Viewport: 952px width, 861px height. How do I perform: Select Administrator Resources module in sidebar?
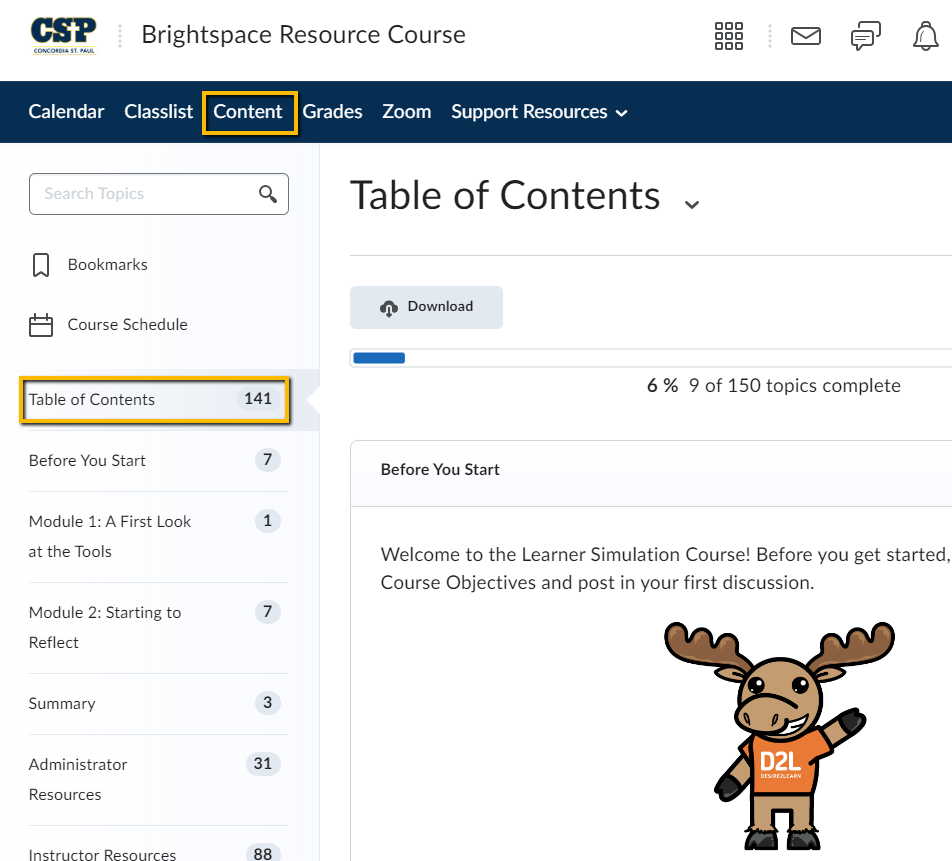point(78,779)
